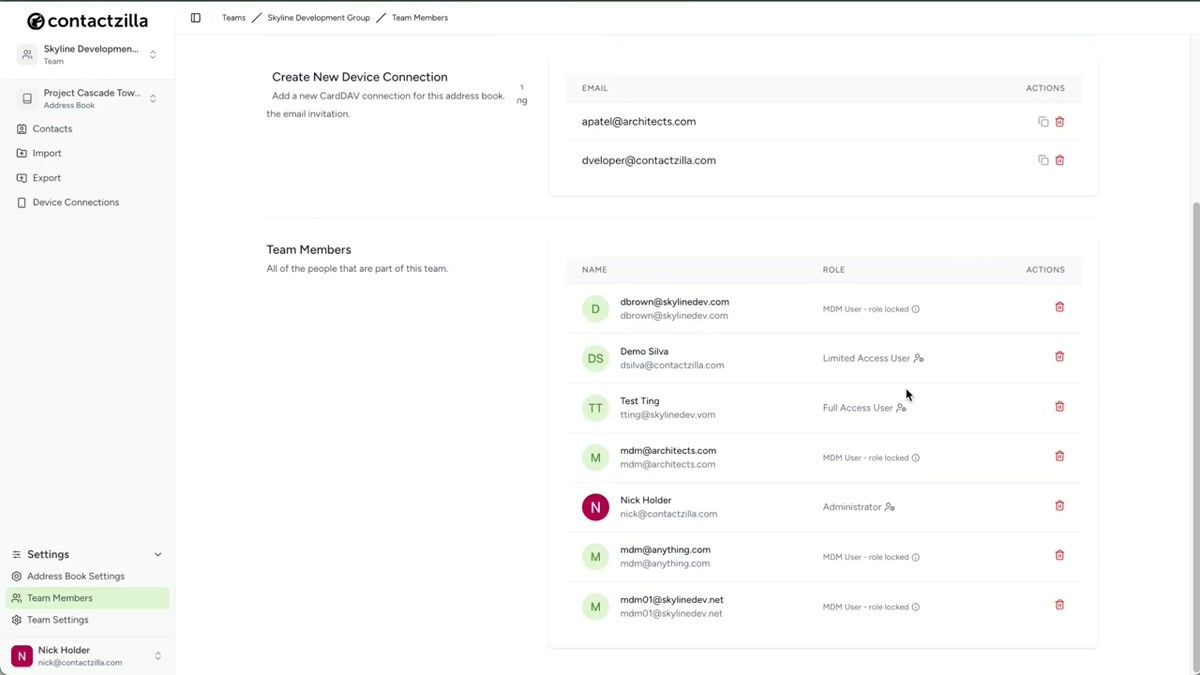Open Teams from the breadcrumb
Screen dimensions: 1200x675
point(233,17)
